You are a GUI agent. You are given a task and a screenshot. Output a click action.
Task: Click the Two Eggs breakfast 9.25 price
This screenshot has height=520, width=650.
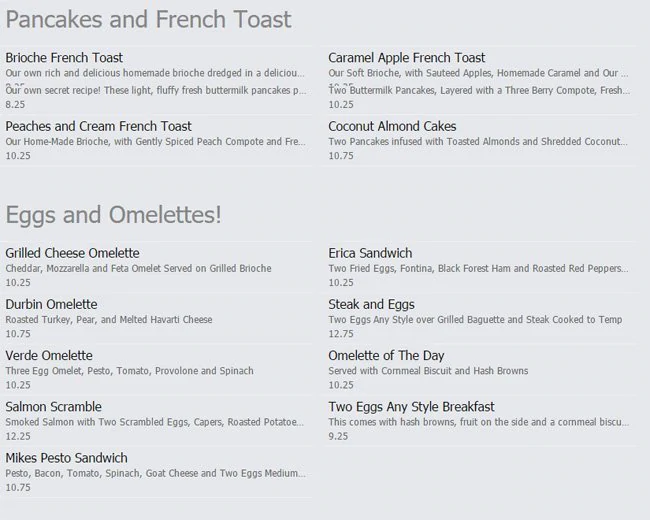(x=338, y=436)
